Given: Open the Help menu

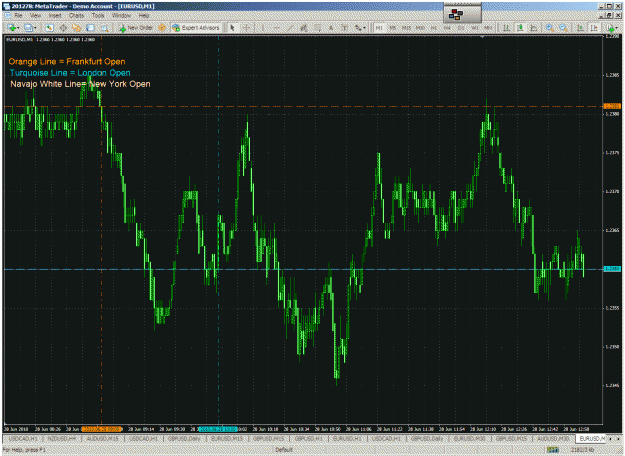Looking at the screenshot, I should (x=144, y=16).
